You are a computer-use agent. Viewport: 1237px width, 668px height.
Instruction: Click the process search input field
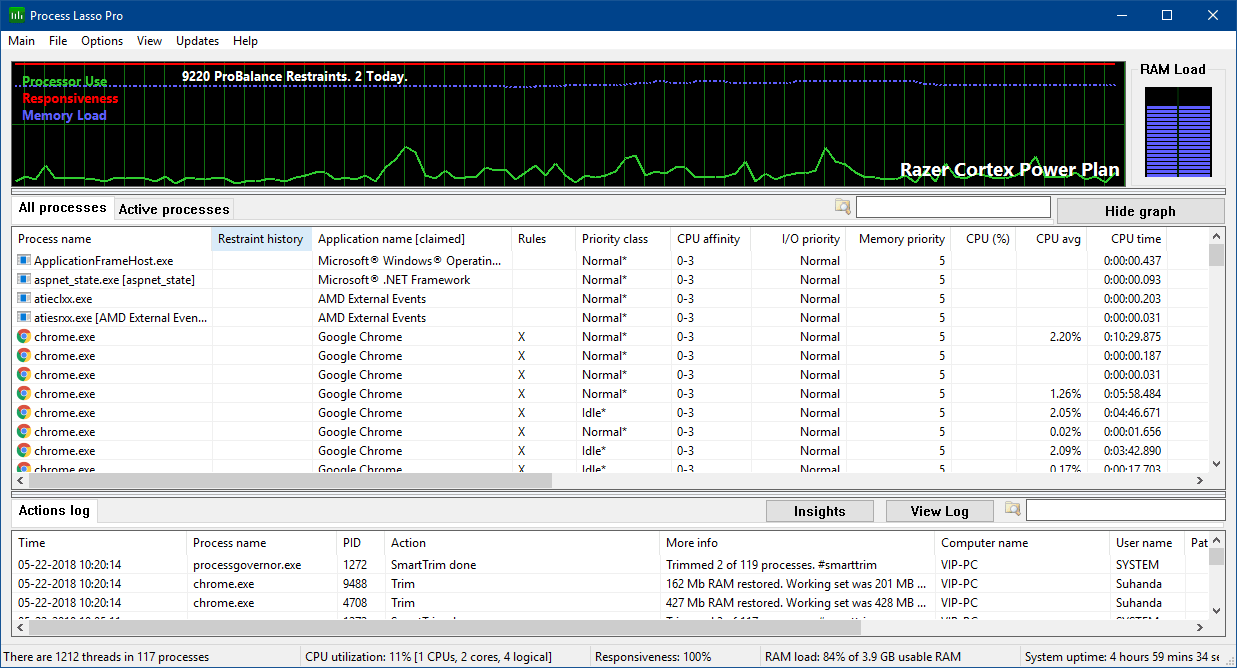[x=952, y=208]
